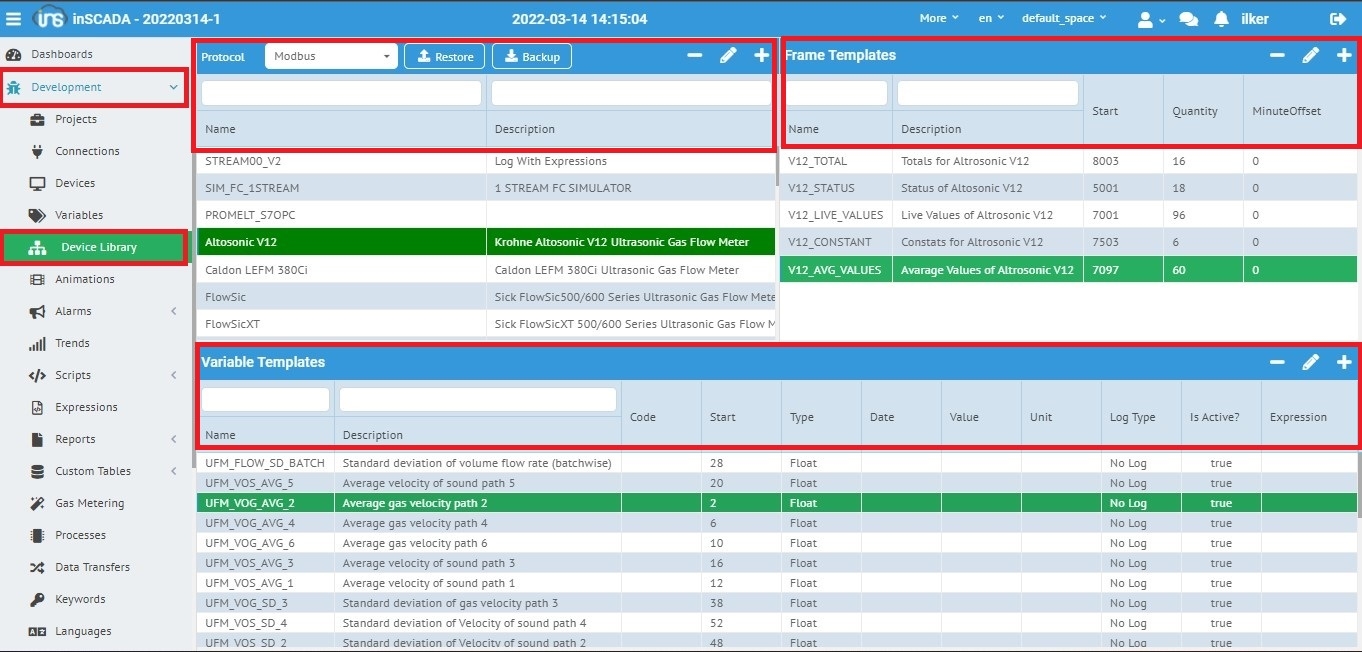Open the en language dropdown
Screen dimensions: 1362x652
(x=991, y=18)
